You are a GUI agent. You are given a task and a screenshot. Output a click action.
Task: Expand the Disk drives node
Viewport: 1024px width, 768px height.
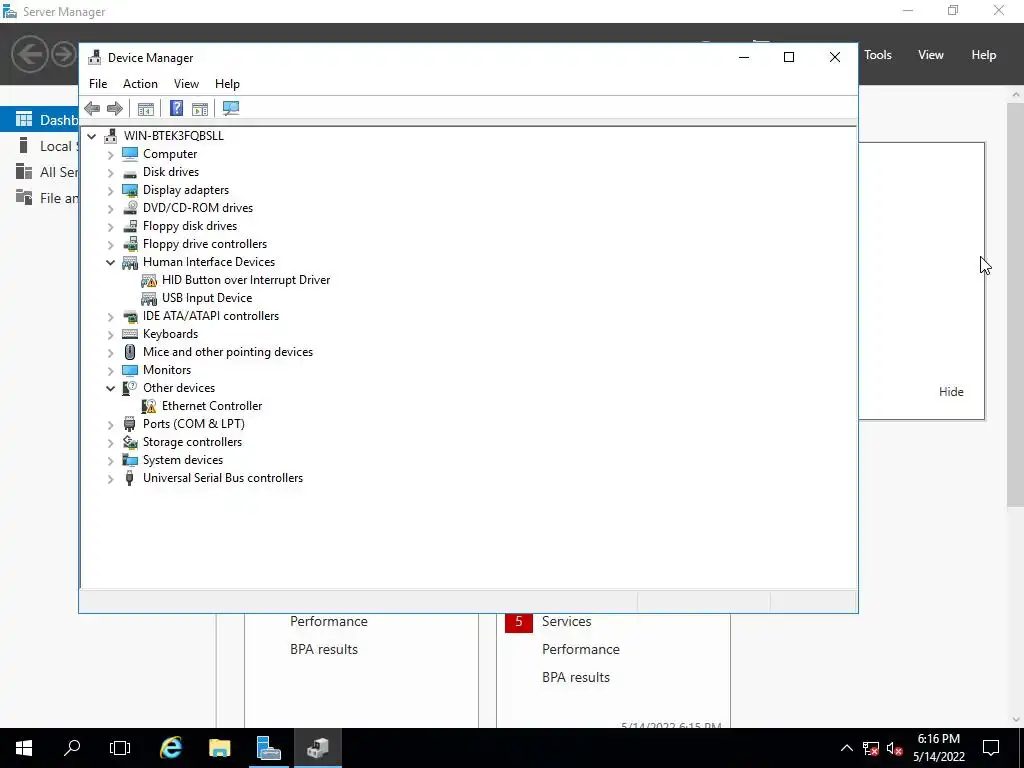click(110, 172)
